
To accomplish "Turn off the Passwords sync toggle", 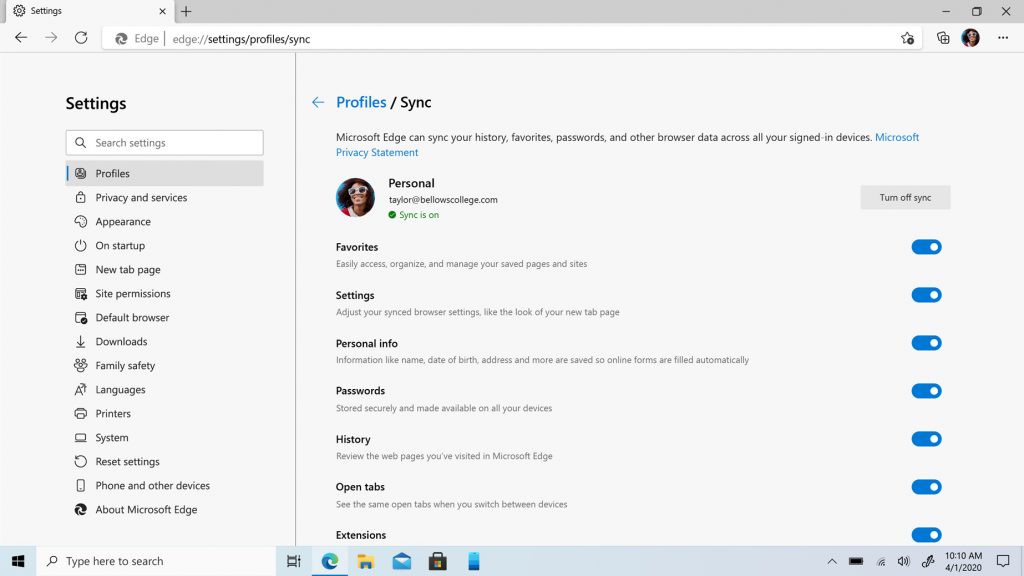I will [926, 391].
